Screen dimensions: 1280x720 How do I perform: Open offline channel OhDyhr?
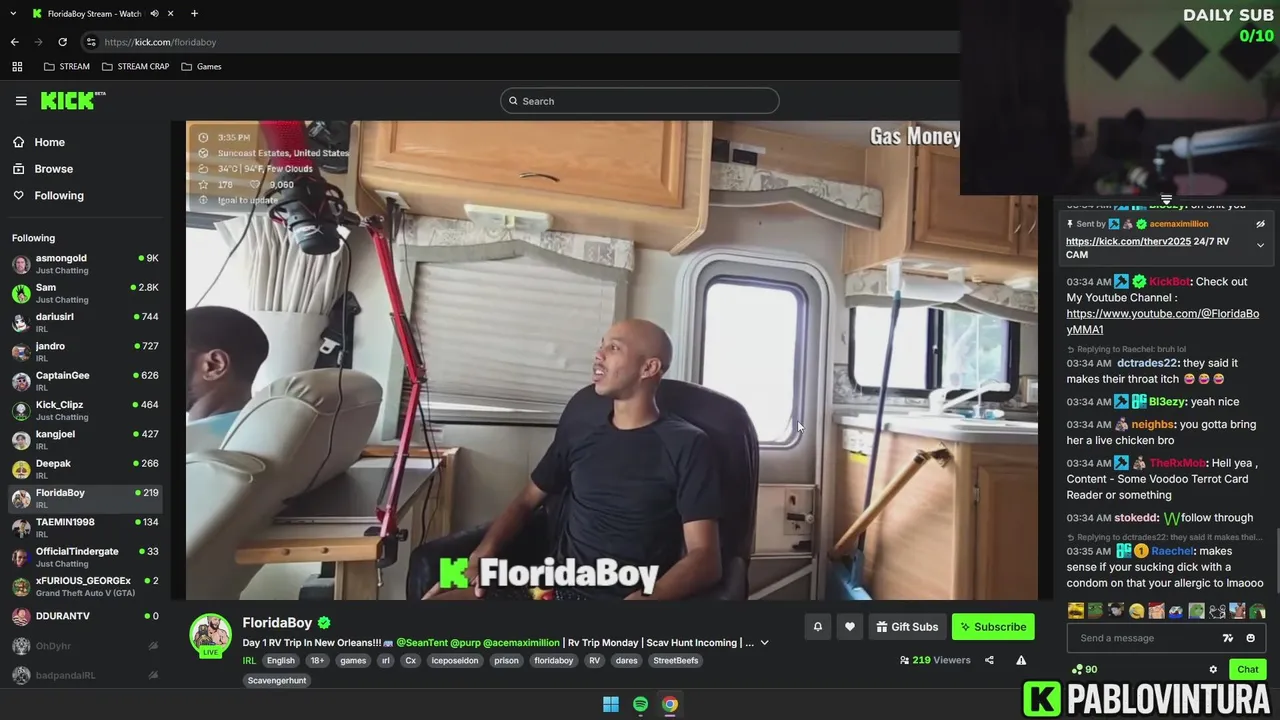point(85,646)
